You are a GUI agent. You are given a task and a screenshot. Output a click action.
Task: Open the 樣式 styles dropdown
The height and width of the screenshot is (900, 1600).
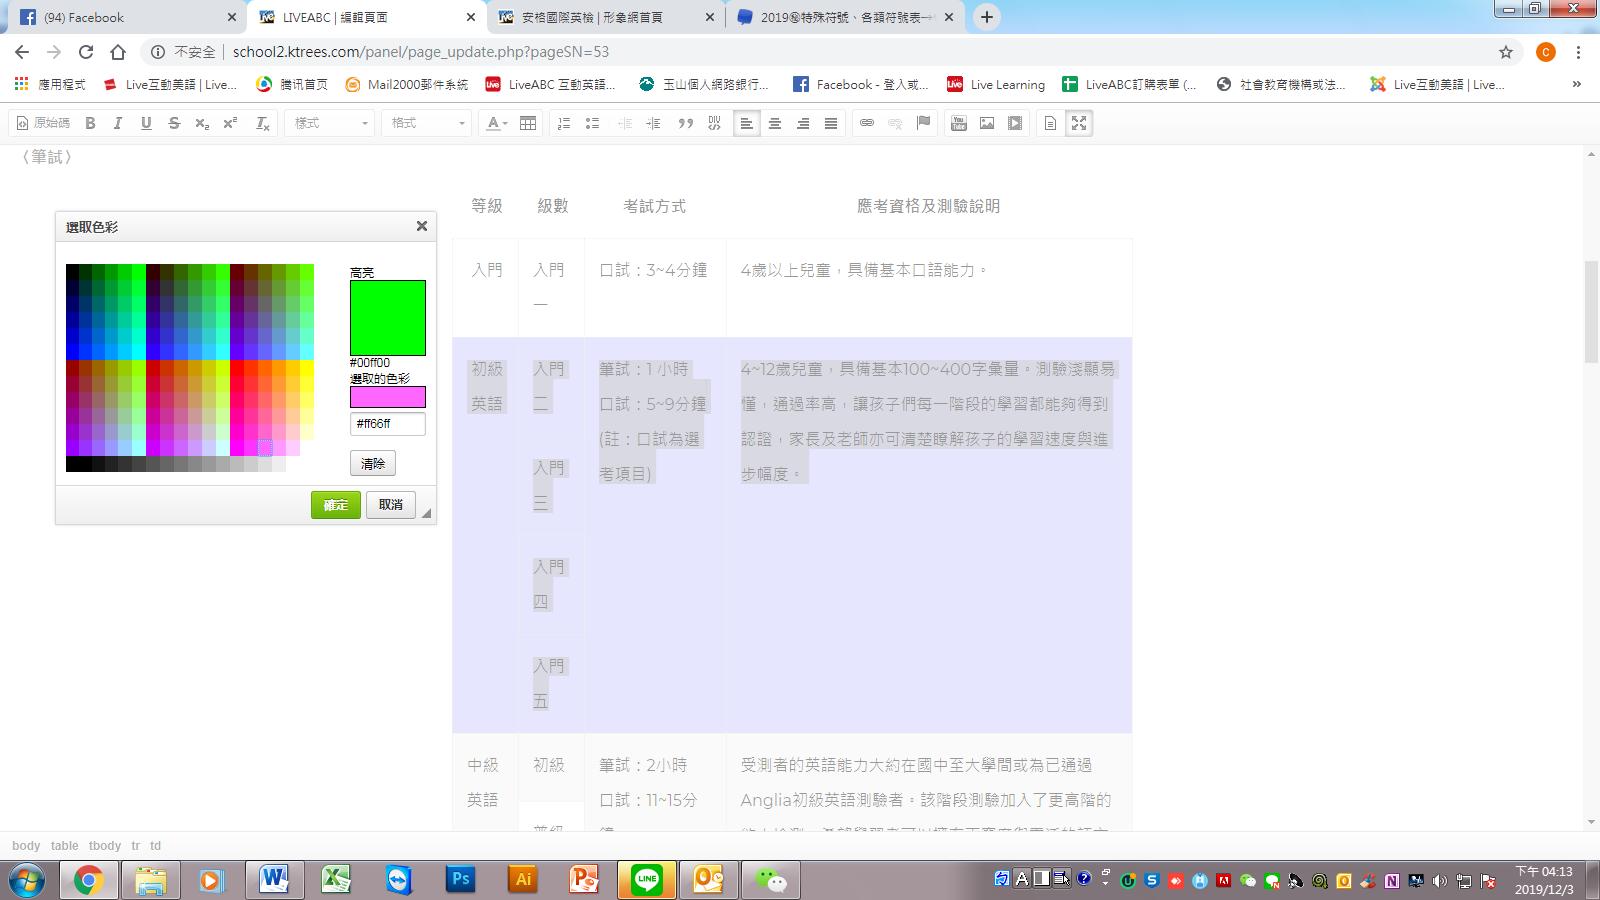pyautogui.click(x=330, y=123)
